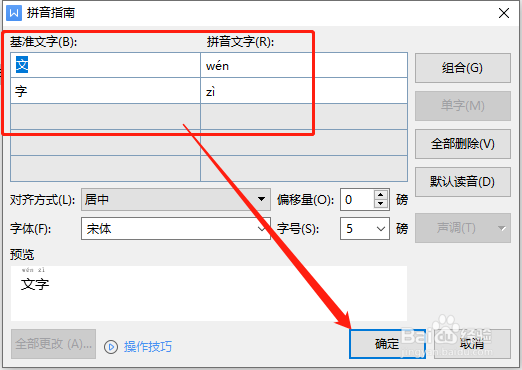Screen dimensions: 522x370
Task: Click the 默认读音(D) button
Action: tap(463, 182)
